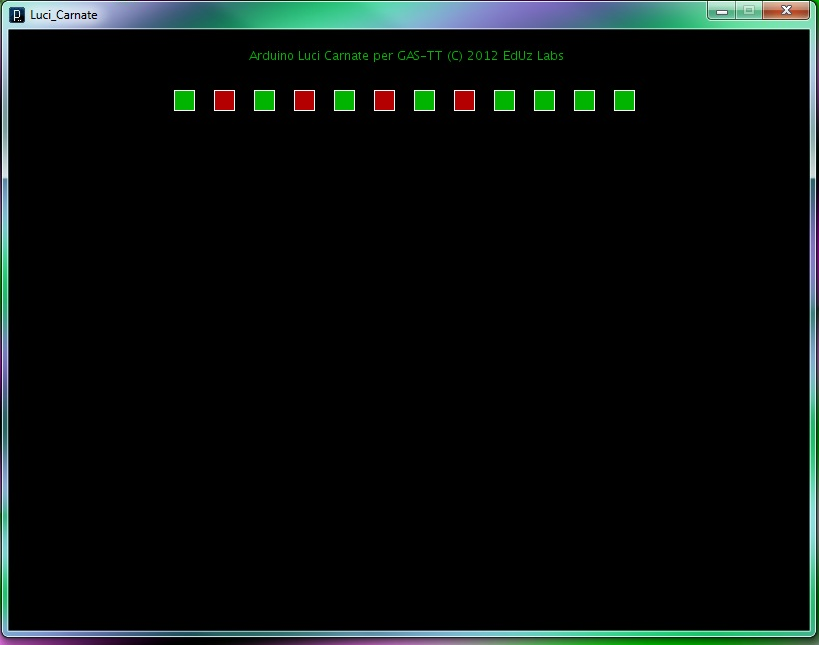Toggle the sixth square, colored red
This screenshot has width=819, height=645.
[x=384, y=100]
